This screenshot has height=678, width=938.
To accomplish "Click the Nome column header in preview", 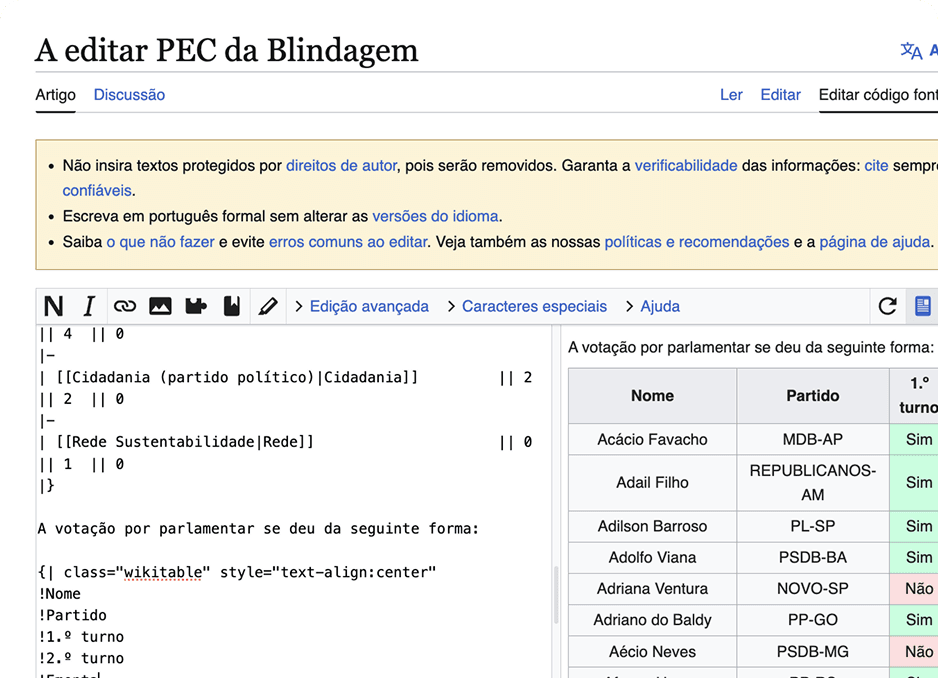I will [x=652, y=396].
